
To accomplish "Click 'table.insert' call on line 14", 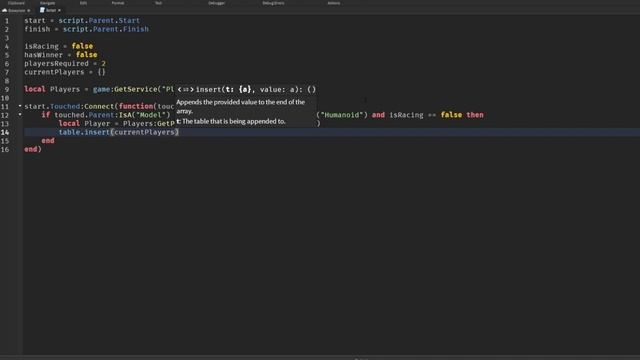I will (x=84, y=132).
